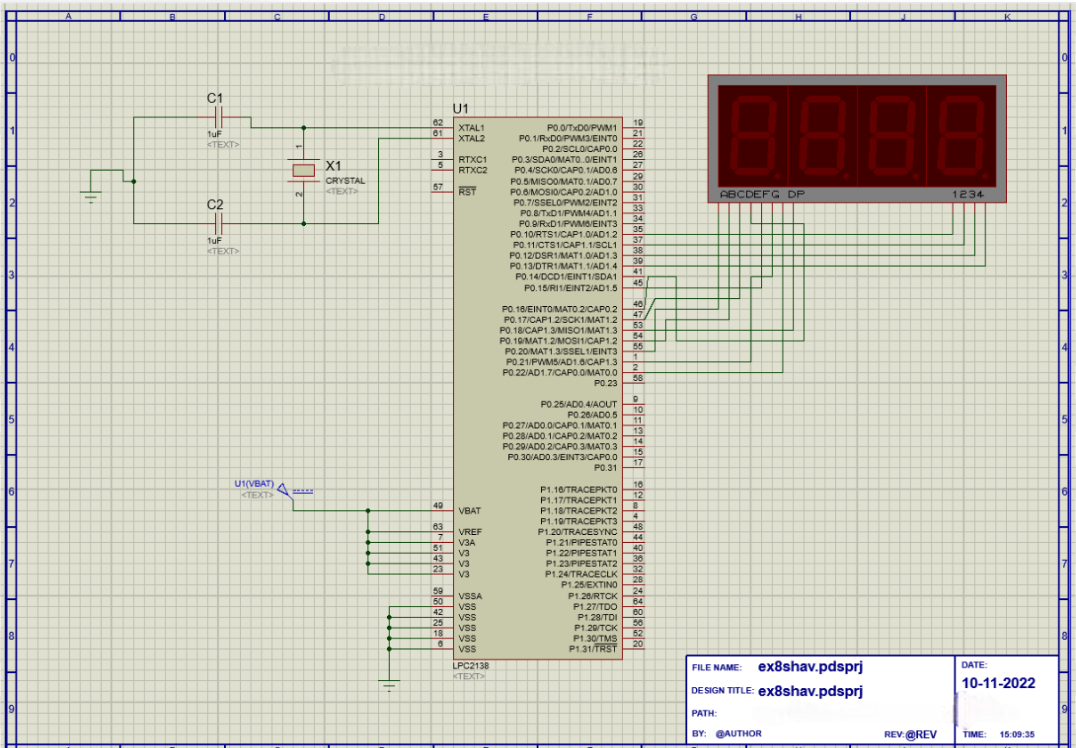This screenshot has height=748, width=1076.
Task: Click the RST pin of U1
Action: tap(443, 193)
